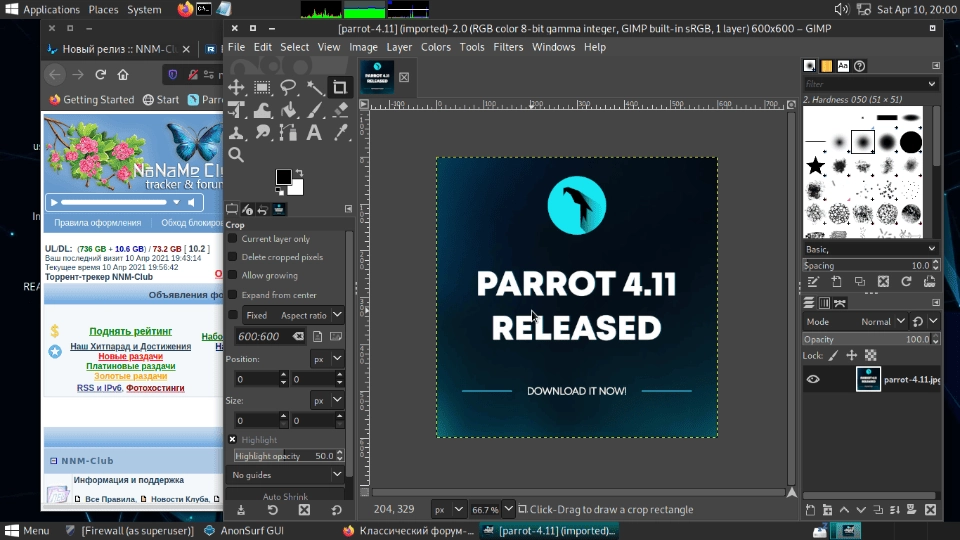The height and width of the screenshot is (540, 960).
Task: Open the Windows menu
Action: [x=553, y=47]
